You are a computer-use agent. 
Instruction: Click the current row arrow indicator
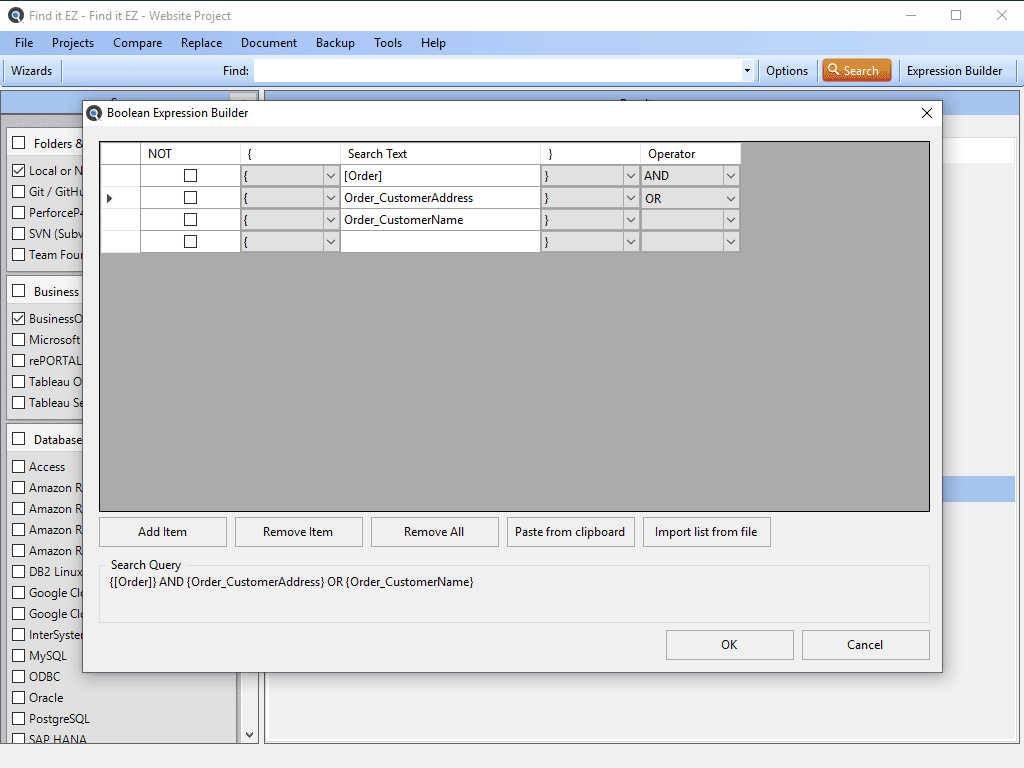tap(109, 198)
